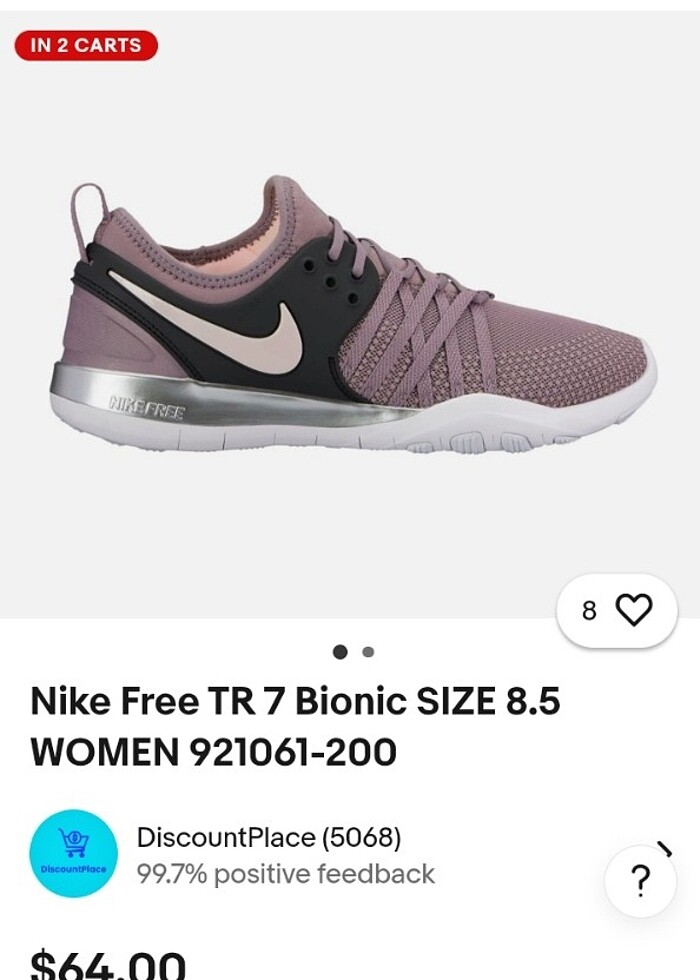The width and height of the screenshot is (700, 980).
Task: Click the seller feedback score (5068)
Action: coord(361,837)
